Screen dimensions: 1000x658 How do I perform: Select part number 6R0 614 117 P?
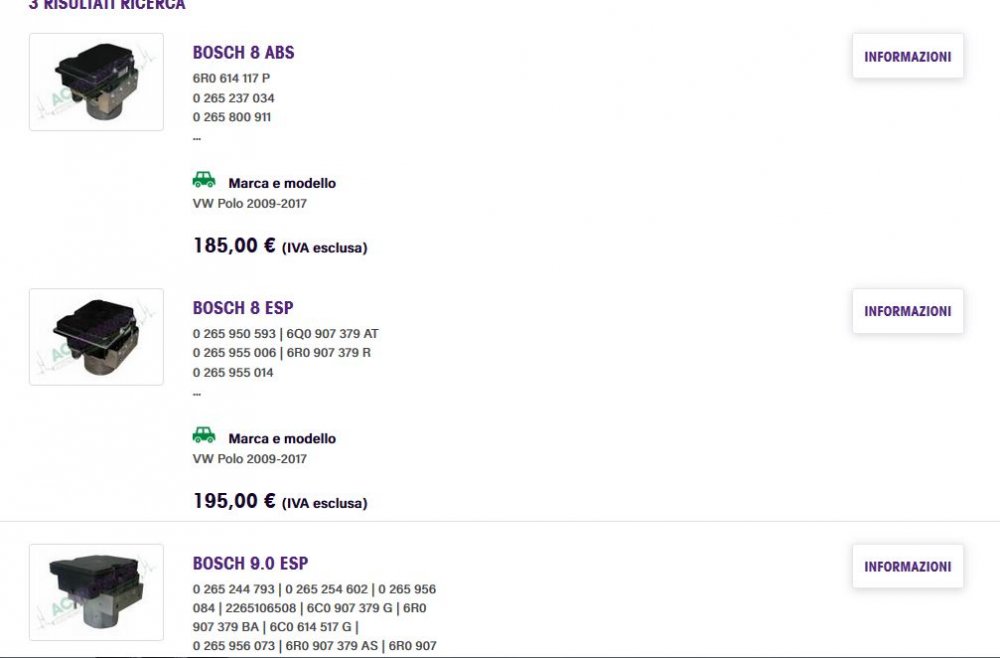(231, 78)
